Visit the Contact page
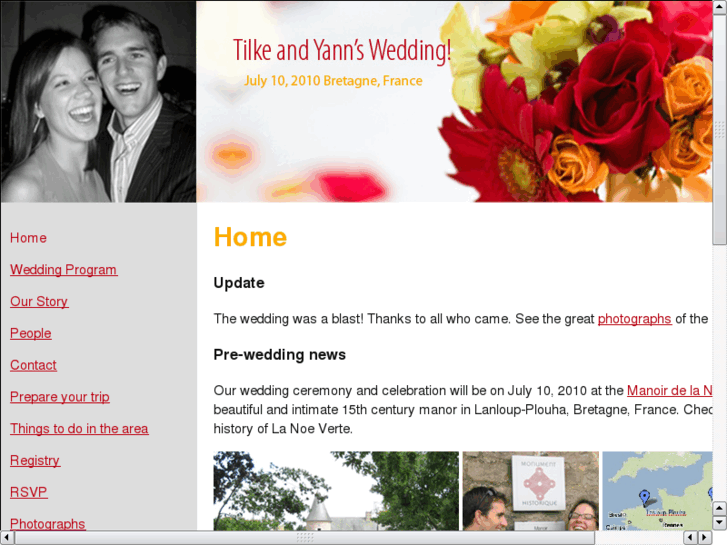The width and height of the screenshot is (727, 545). pyautogui.click(x=33, y=365)
